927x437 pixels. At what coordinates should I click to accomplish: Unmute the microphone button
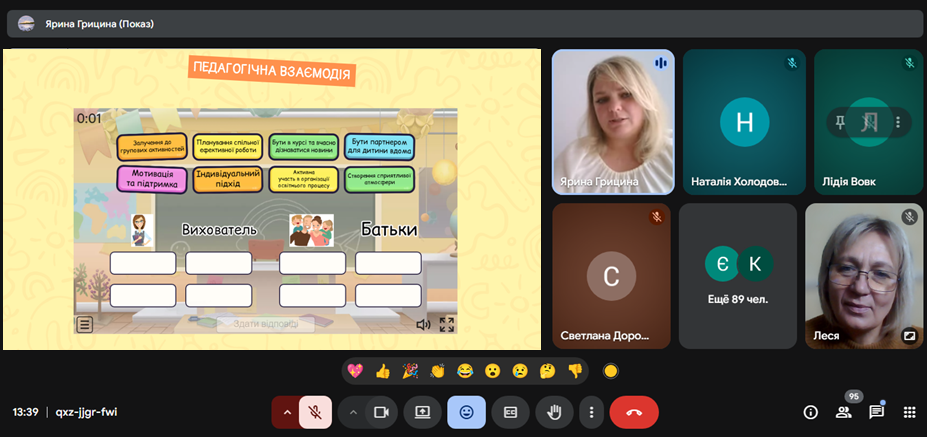314,412
